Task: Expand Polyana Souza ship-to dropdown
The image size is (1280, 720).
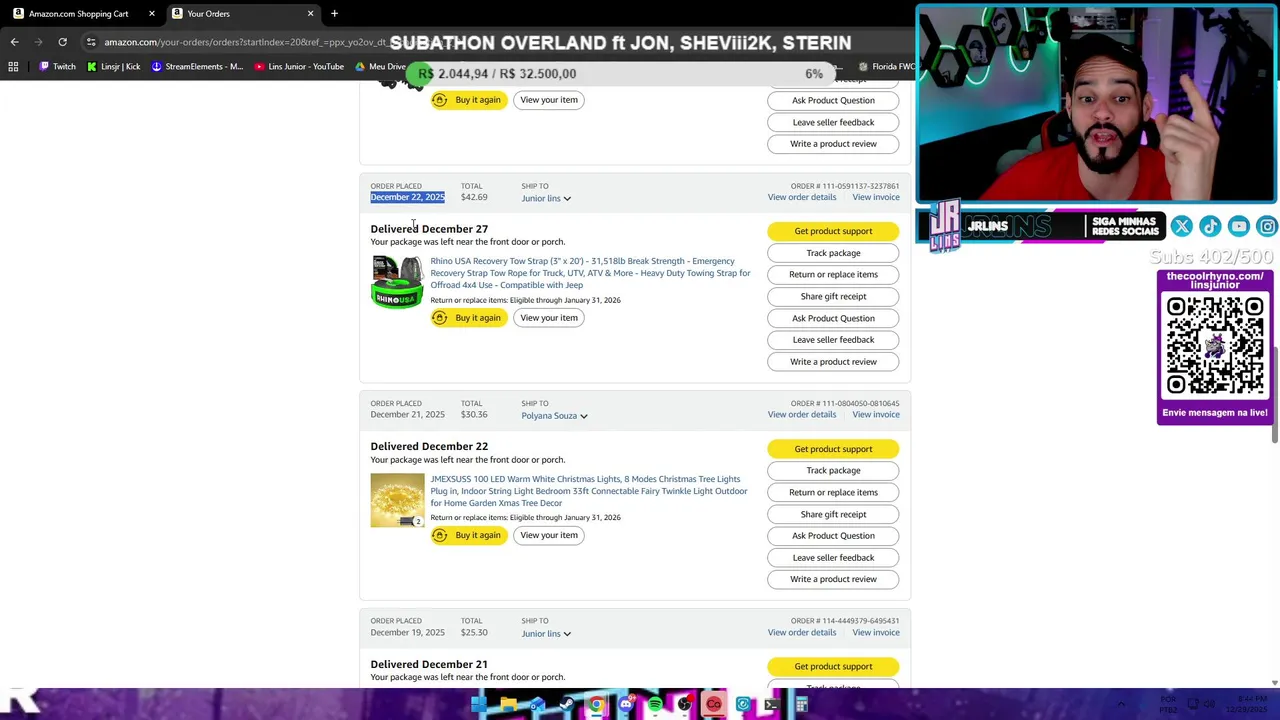Action: coord(554,416)
